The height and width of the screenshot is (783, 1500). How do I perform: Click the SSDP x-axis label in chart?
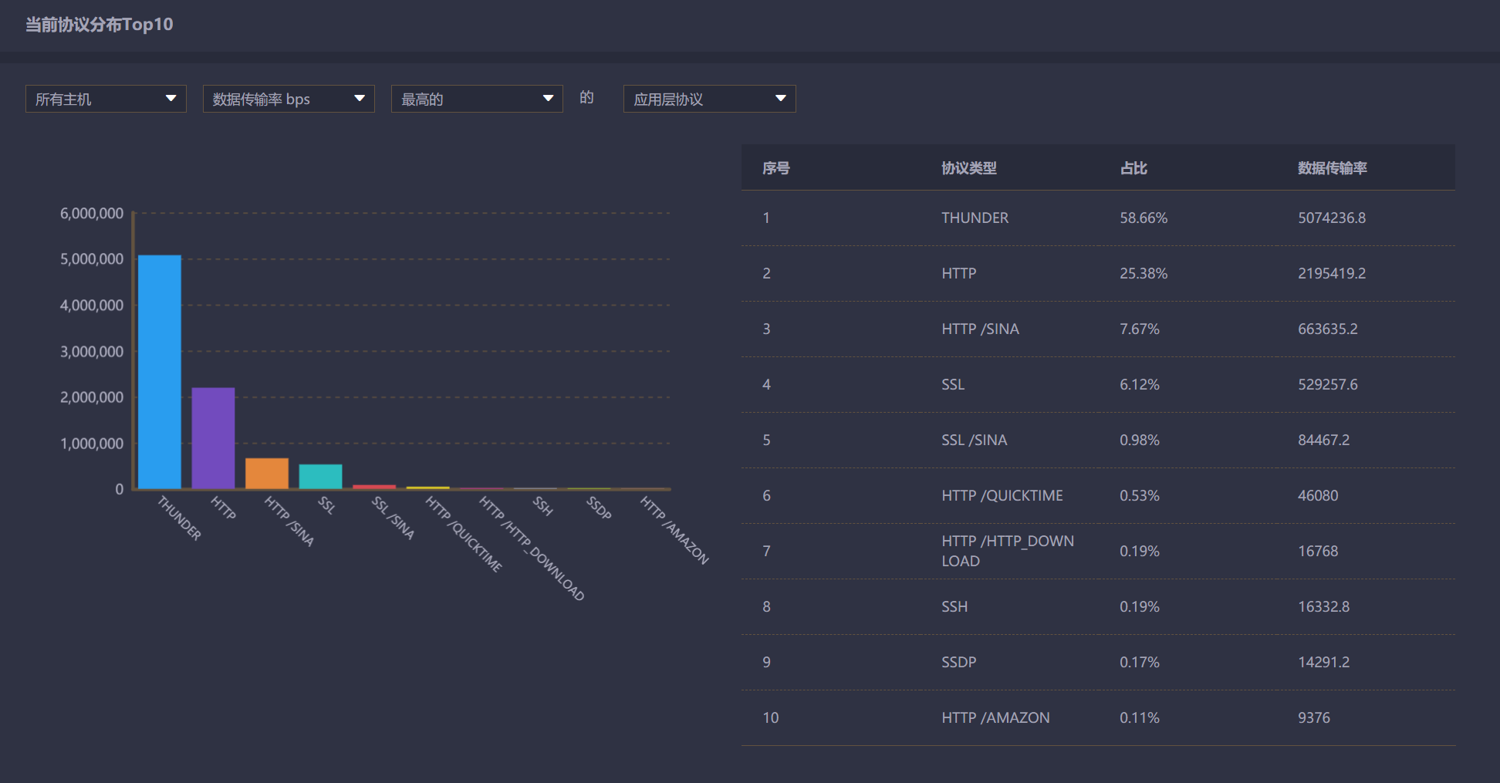coord(599,507)
